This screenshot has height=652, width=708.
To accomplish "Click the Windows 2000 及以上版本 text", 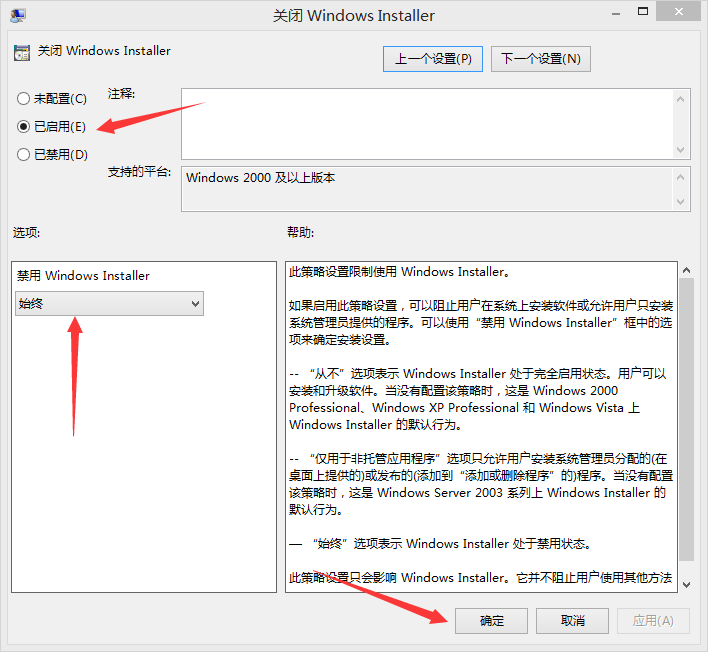I will click(261, 177).
